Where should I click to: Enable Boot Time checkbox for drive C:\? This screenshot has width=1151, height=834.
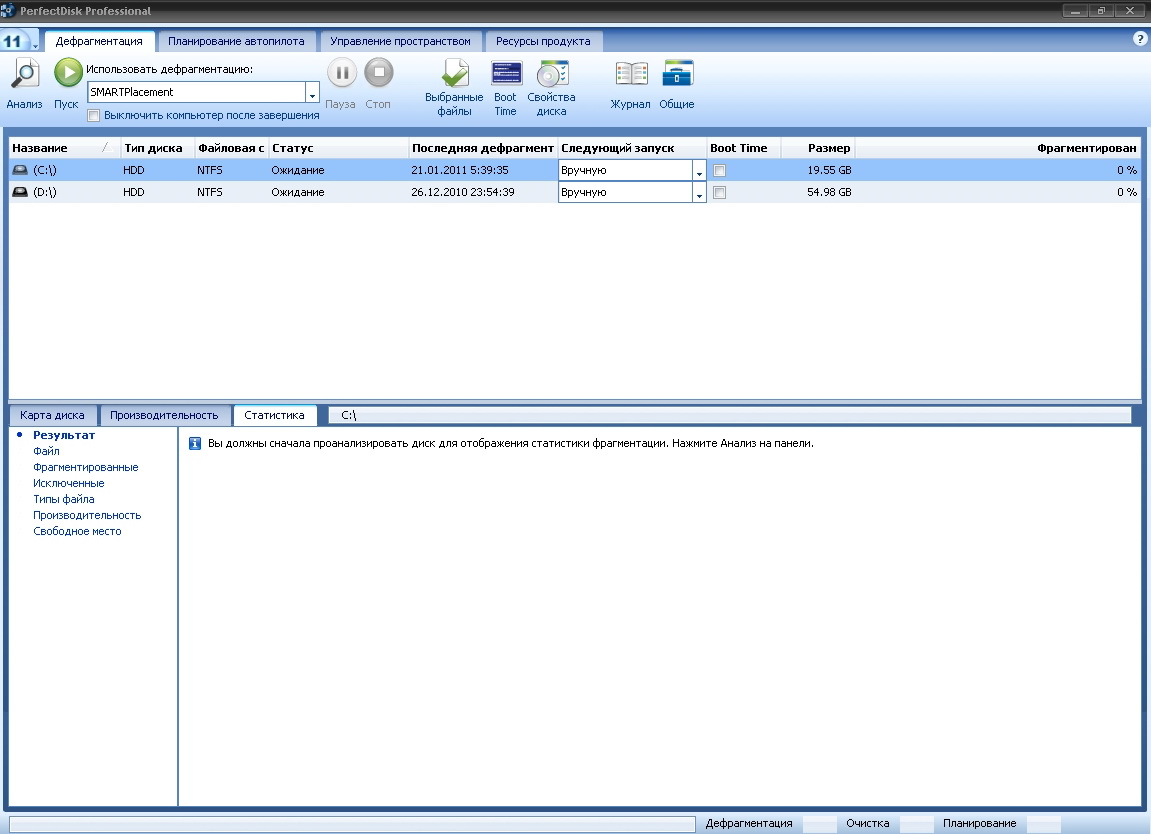click(719, 170)
